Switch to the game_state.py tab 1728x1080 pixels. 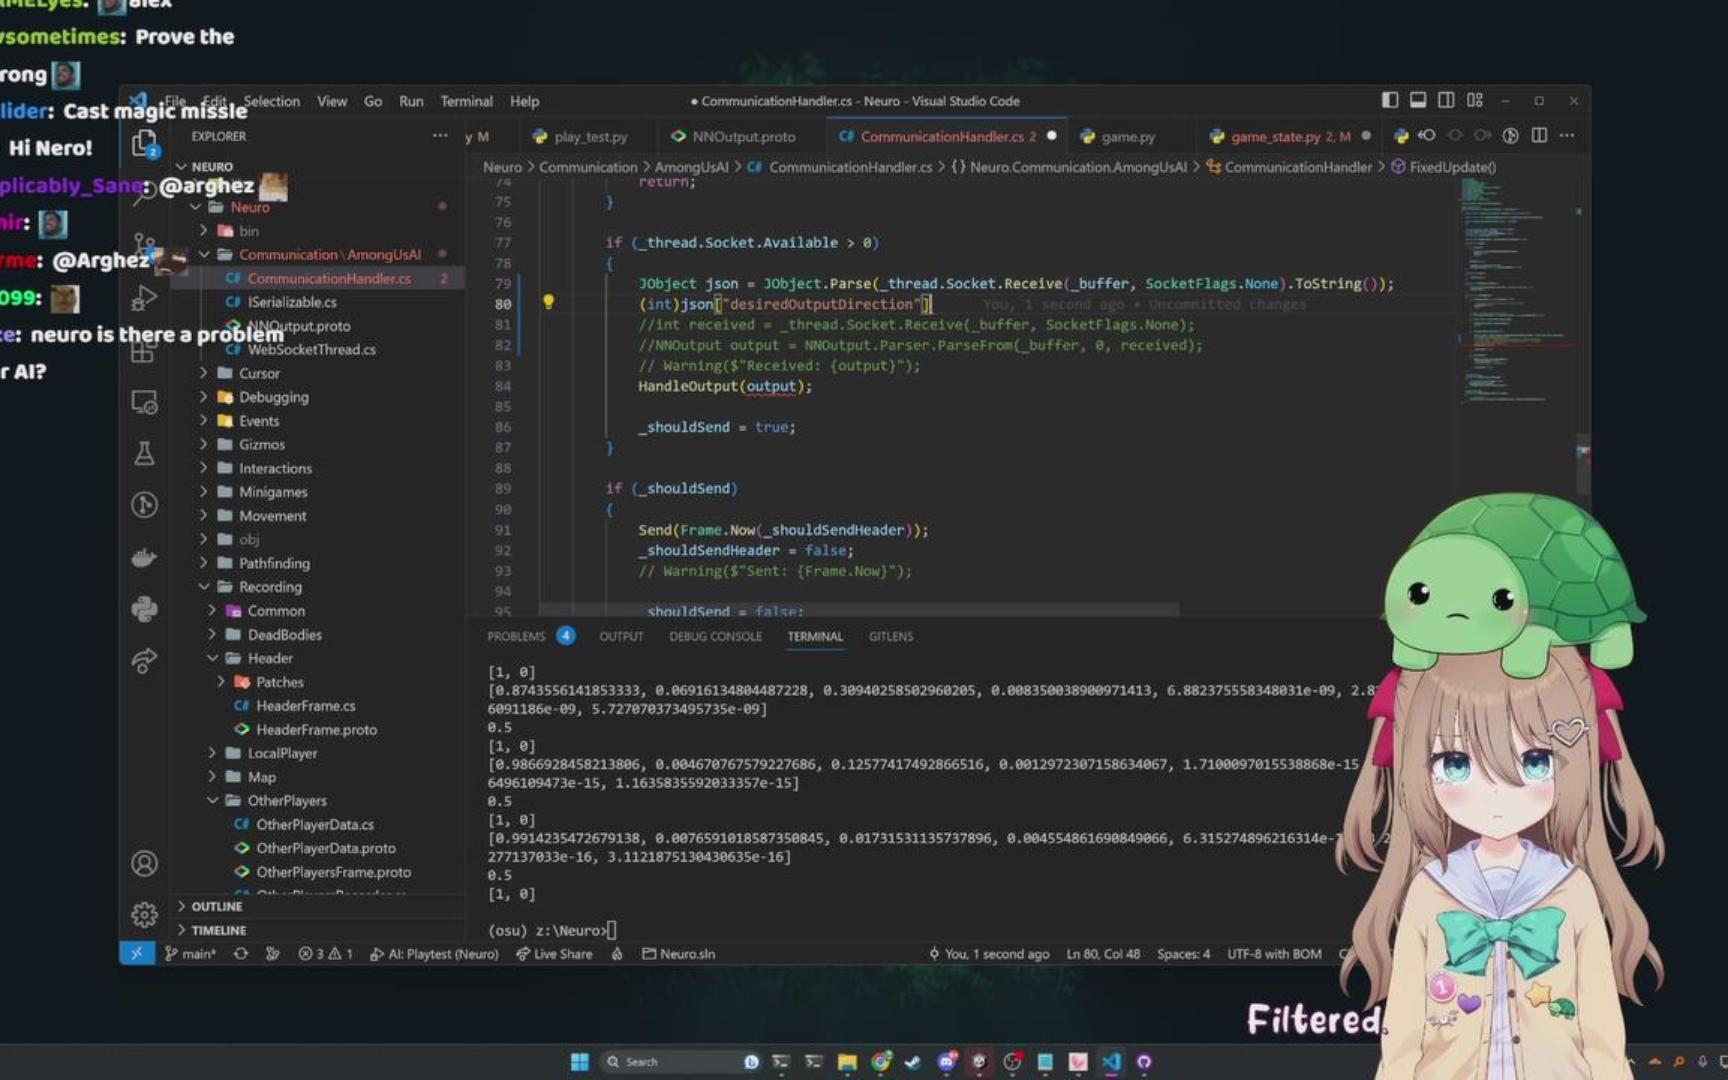[x=1289, y=136]
